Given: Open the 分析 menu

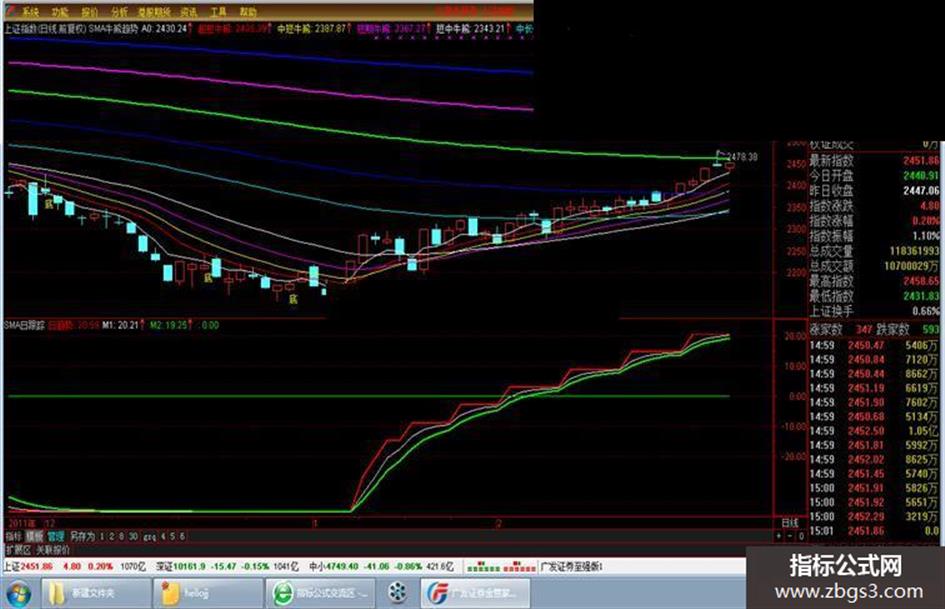Looking at the screenshot, I should pos(119,11).
